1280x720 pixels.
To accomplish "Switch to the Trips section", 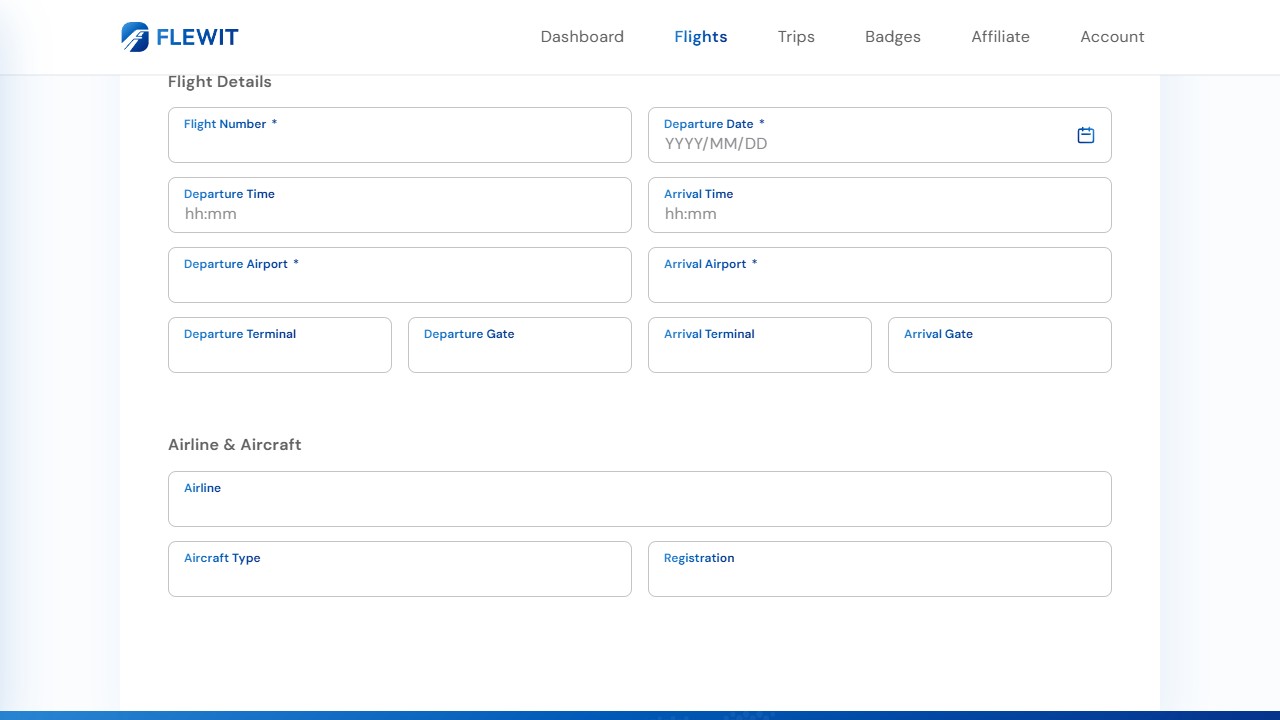I will point(796,37).
